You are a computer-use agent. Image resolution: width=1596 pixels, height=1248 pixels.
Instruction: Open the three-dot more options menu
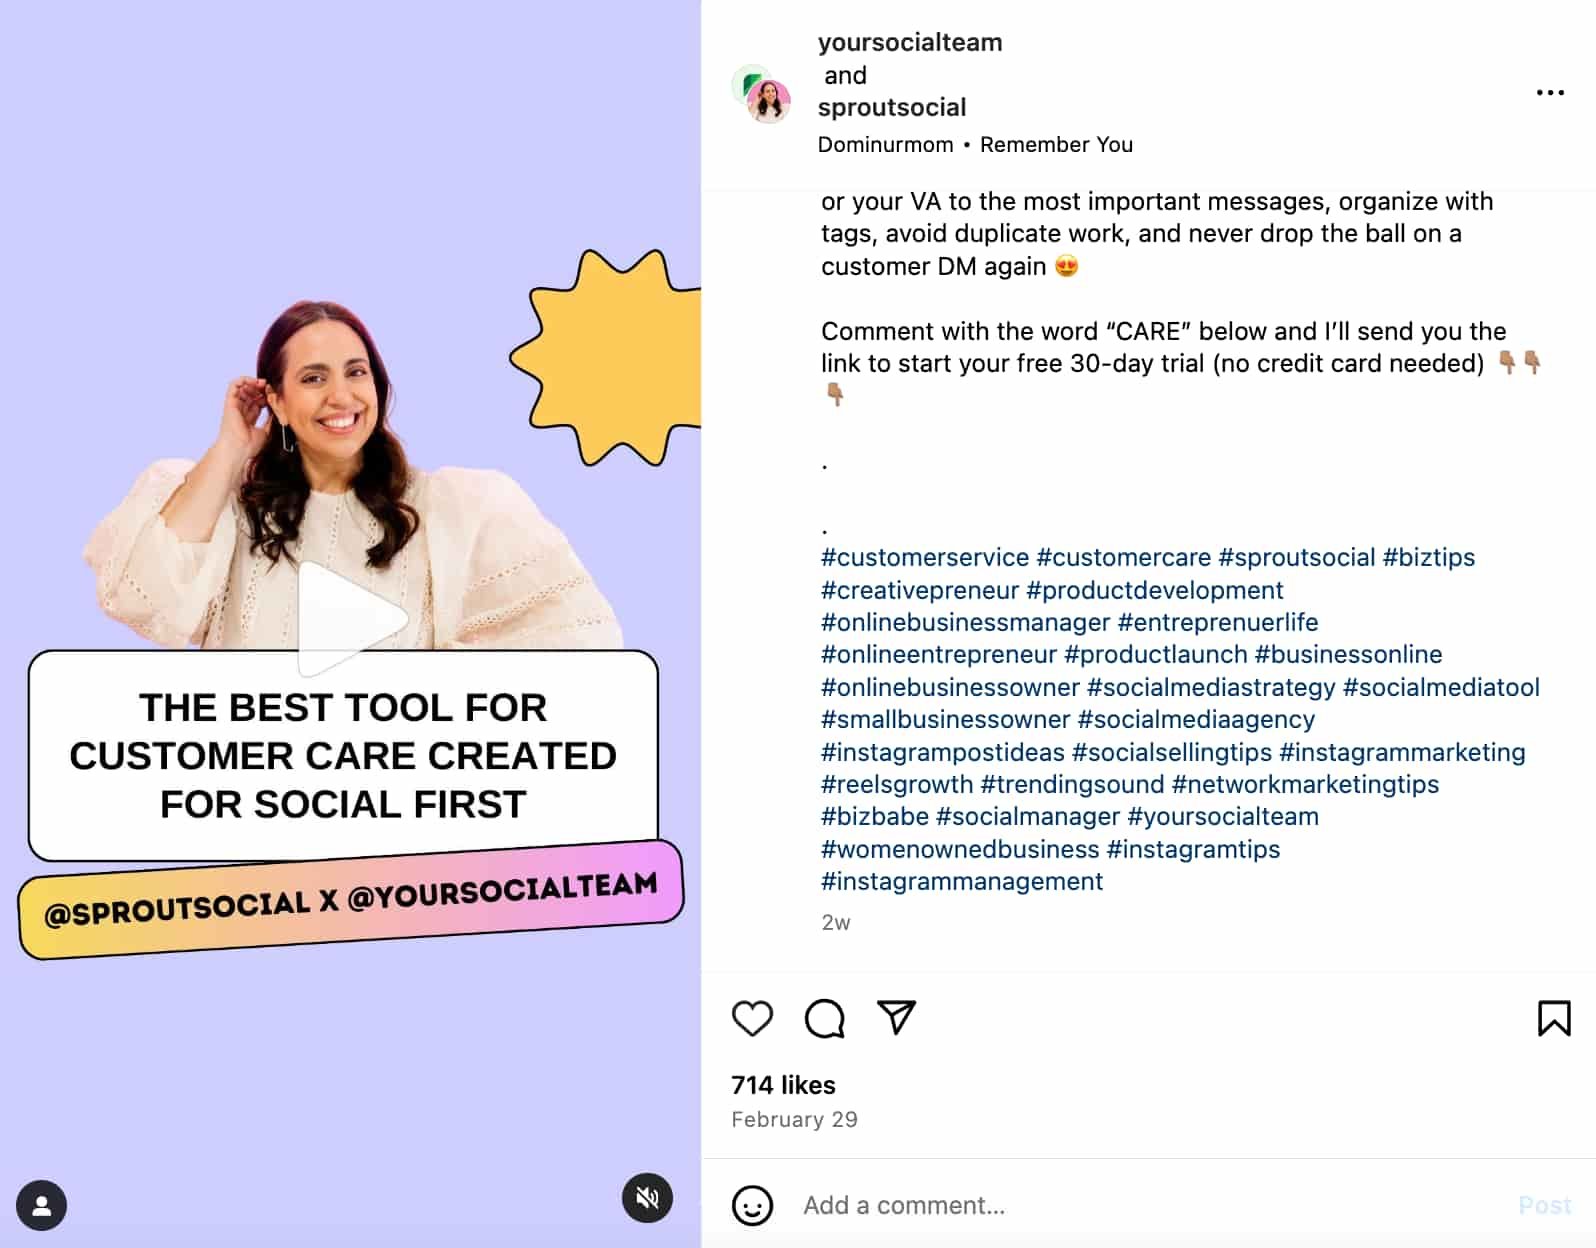point(1550,93)
